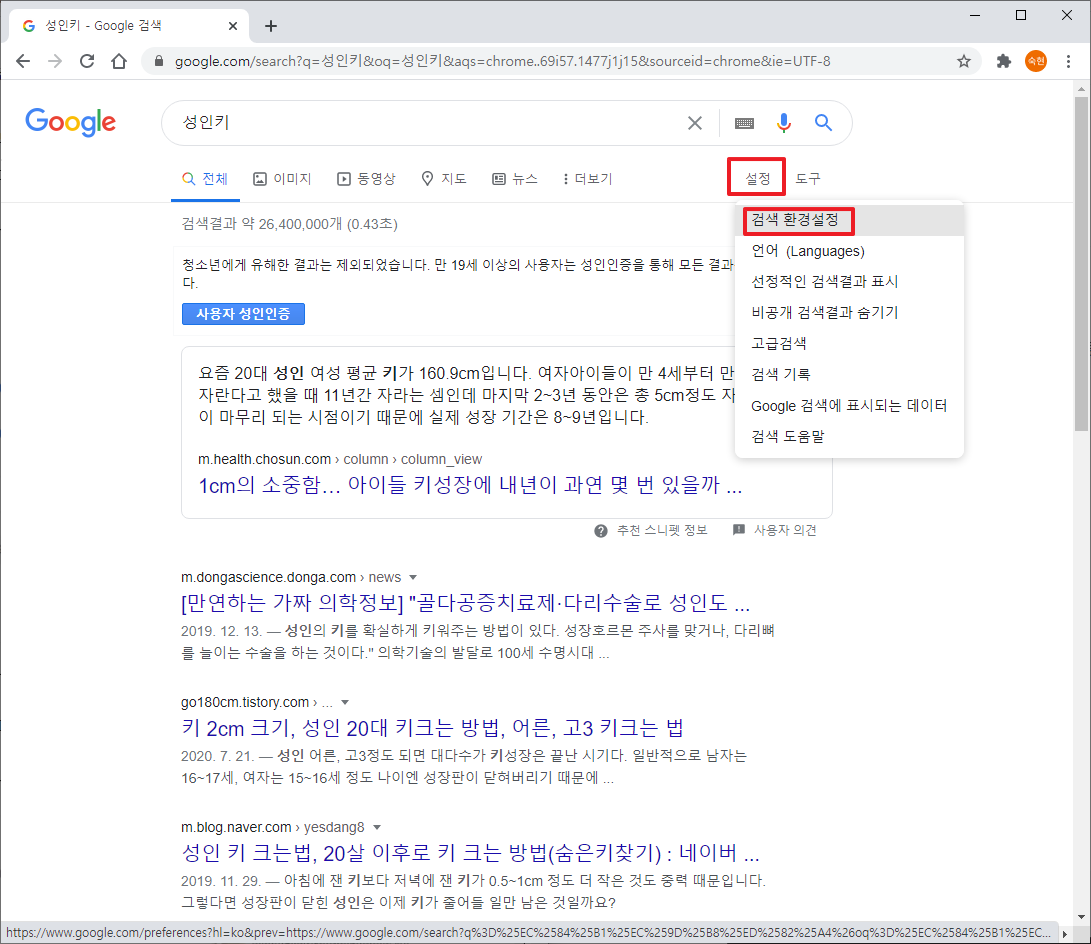The height and width of the screenshot is (944, 1091).
Task: Switch to the 이미지 tab
Action: 282,179
